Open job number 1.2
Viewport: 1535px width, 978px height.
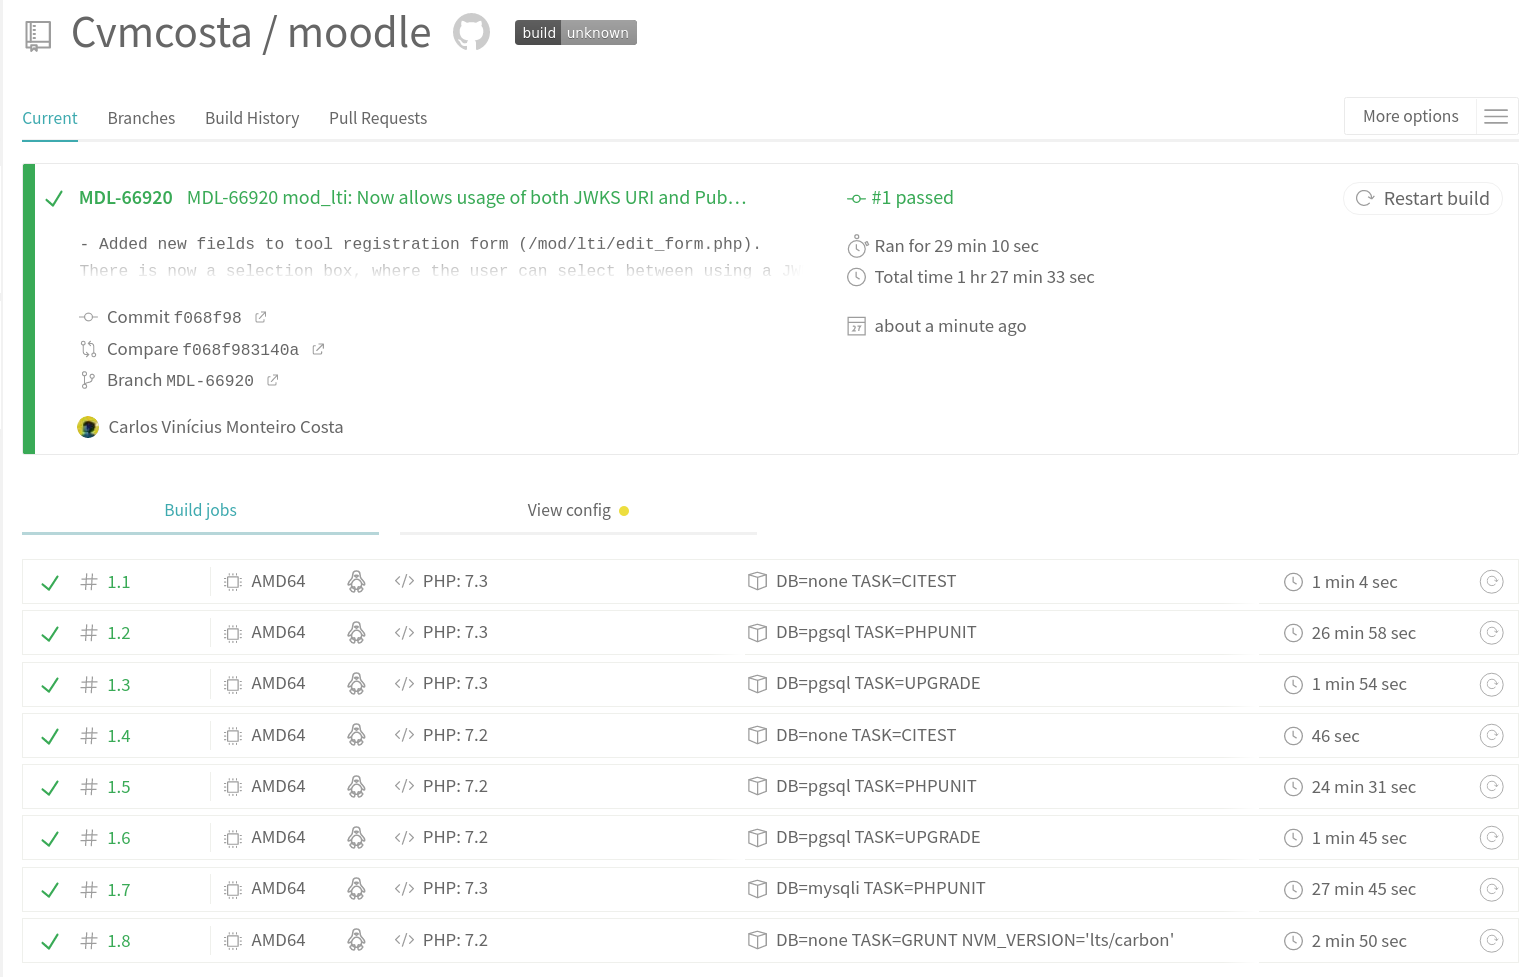[119, 633]
